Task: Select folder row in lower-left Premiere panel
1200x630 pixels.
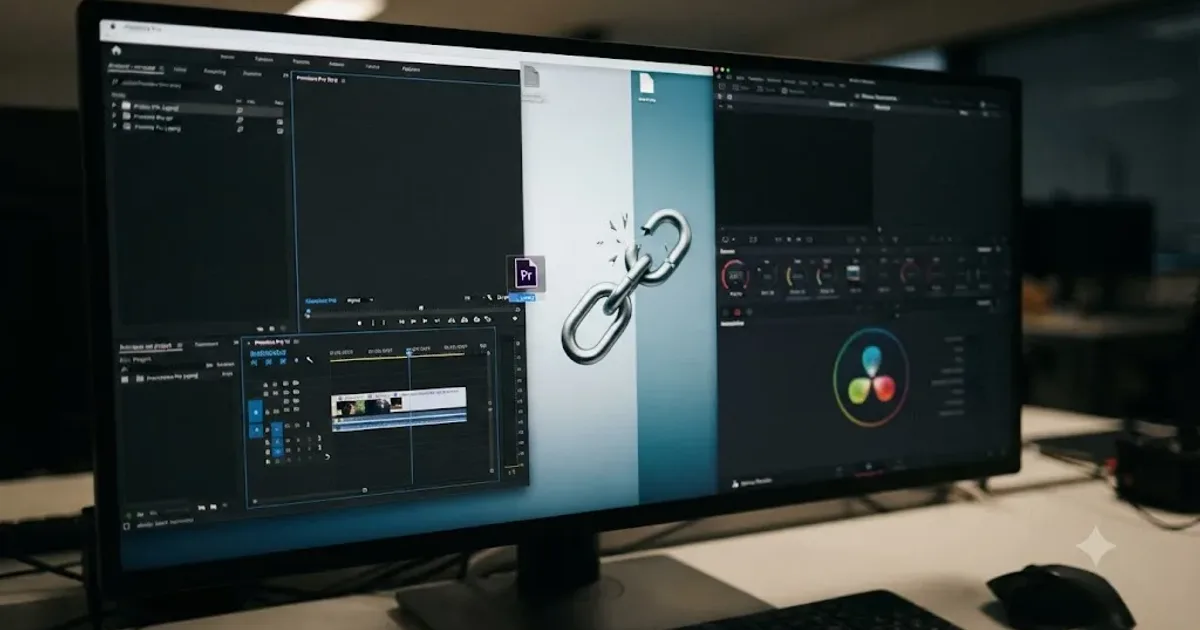Action: pyautogui.click(x=175, y=378)
